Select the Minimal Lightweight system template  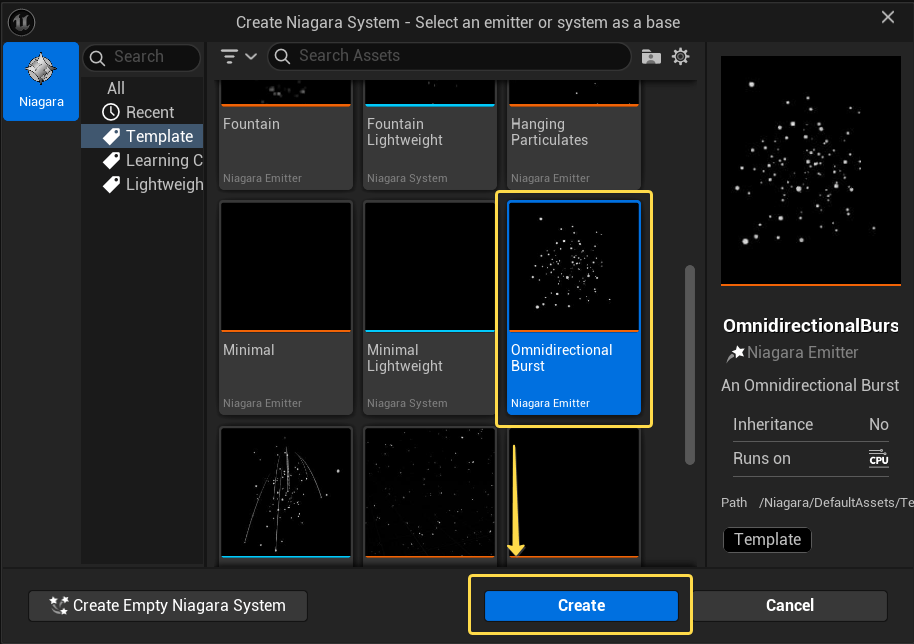pos(430,308)
